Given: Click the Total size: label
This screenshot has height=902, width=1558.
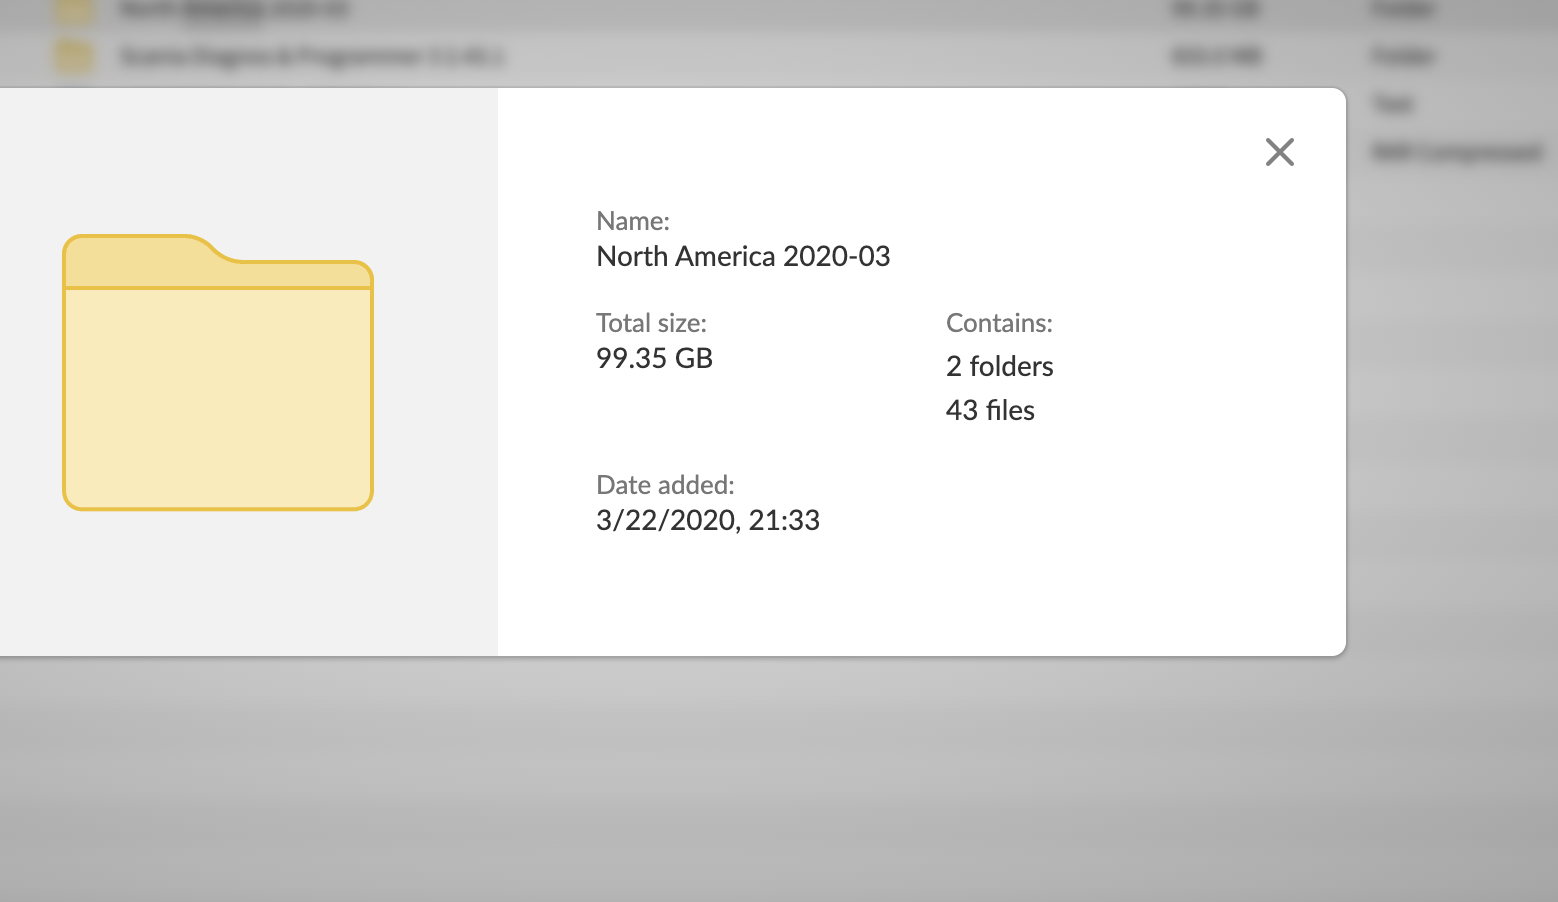Looking at the screenshot, I should 651,323.
